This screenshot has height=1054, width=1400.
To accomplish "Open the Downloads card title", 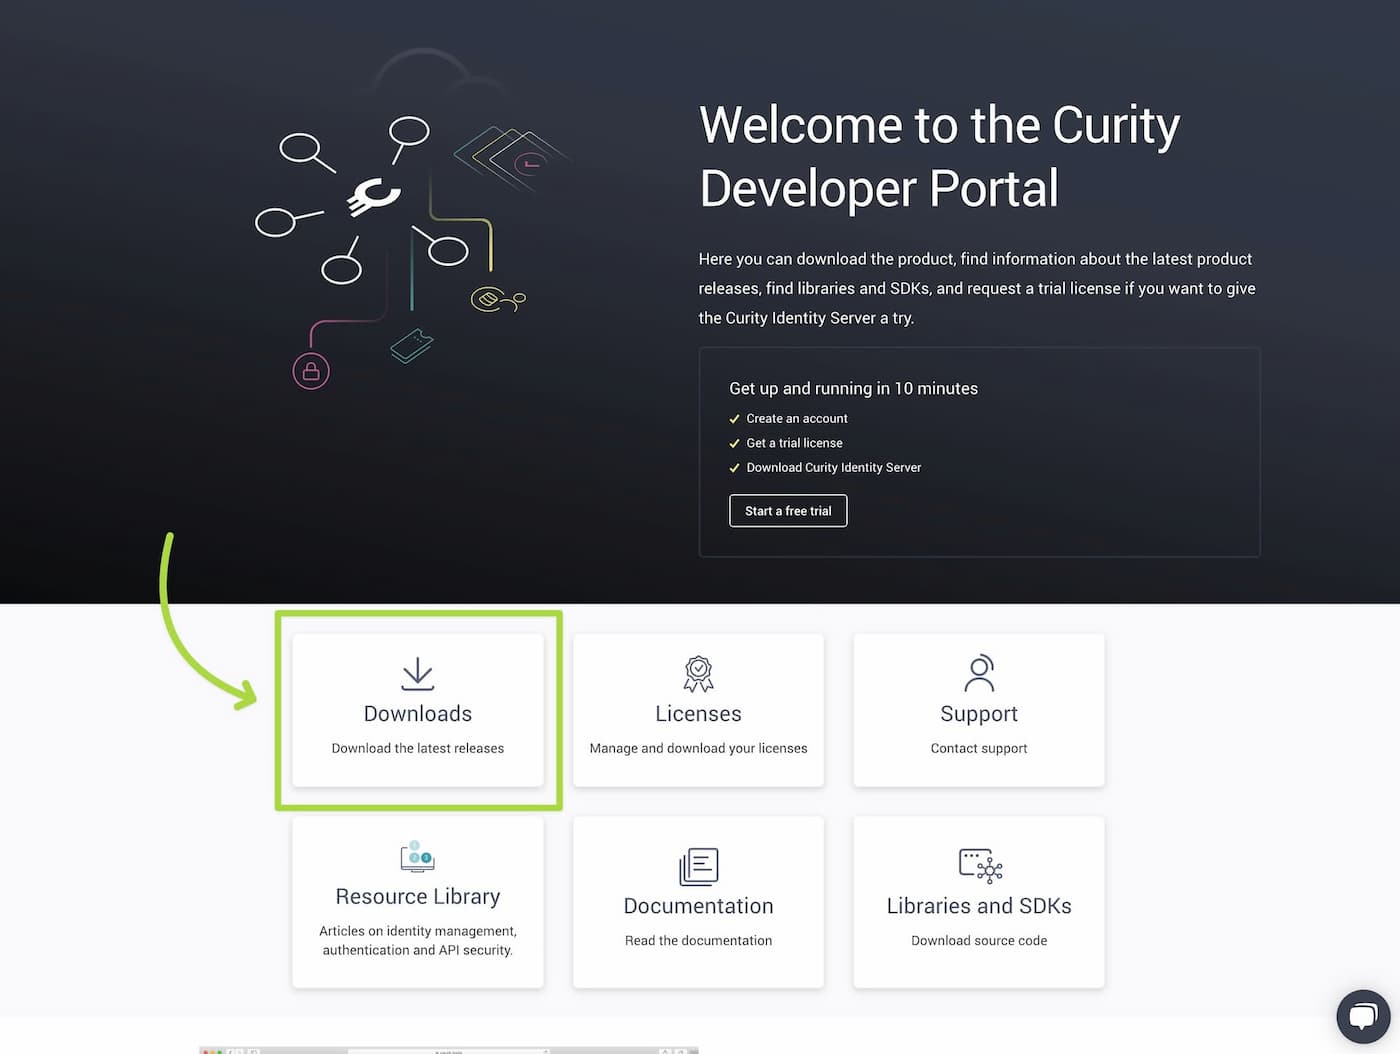I will tap(417, 714).
